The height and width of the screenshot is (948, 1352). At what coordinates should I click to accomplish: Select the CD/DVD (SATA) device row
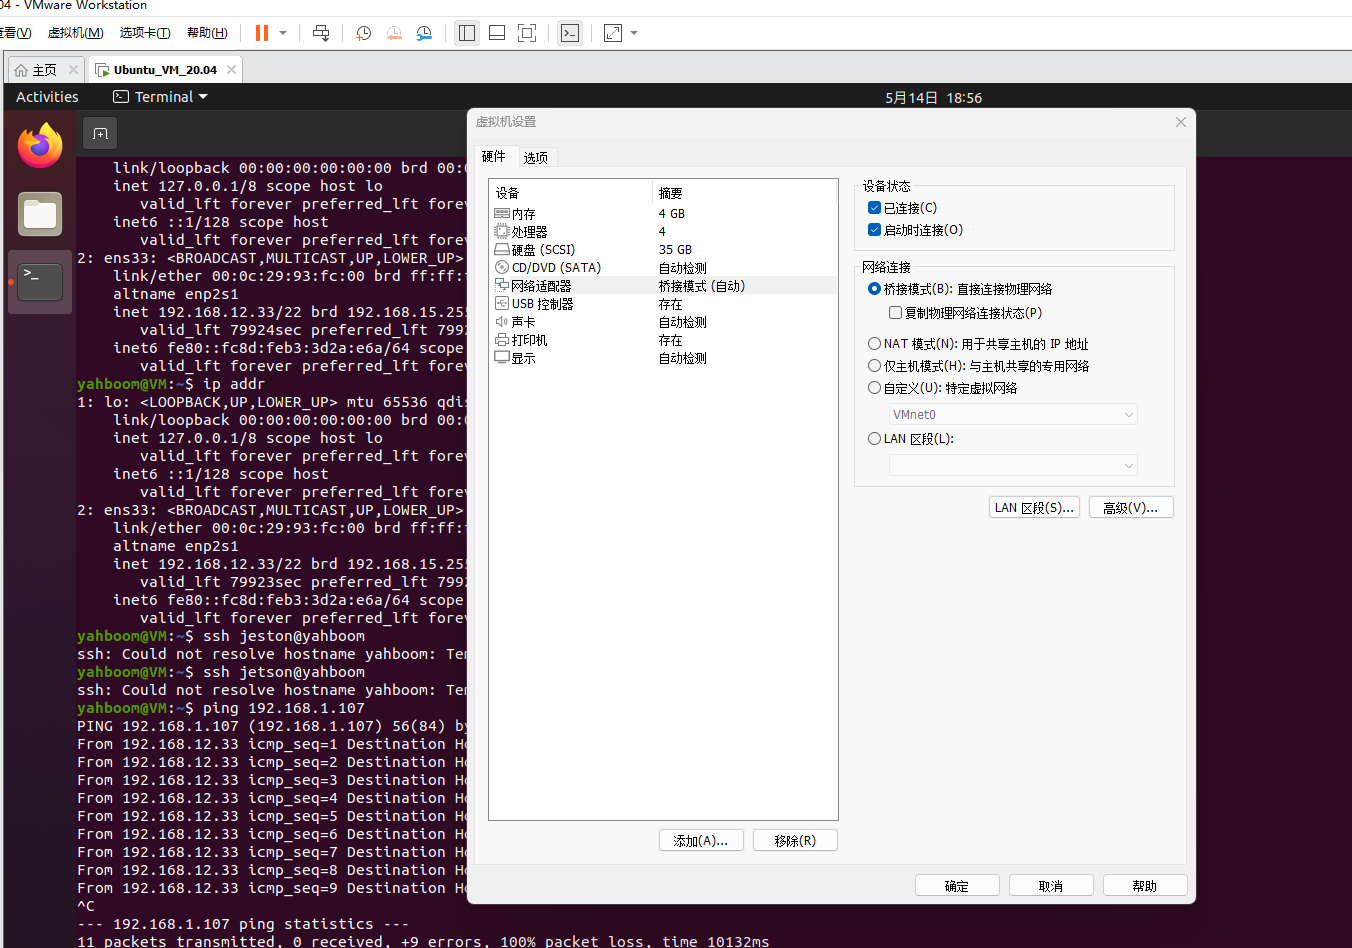pyautogui.click(x=663, y=268)
